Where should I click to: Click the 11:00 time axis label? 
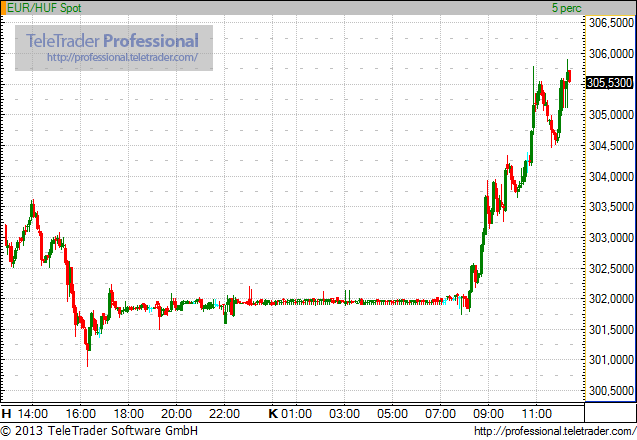click(x=536, y=414)
